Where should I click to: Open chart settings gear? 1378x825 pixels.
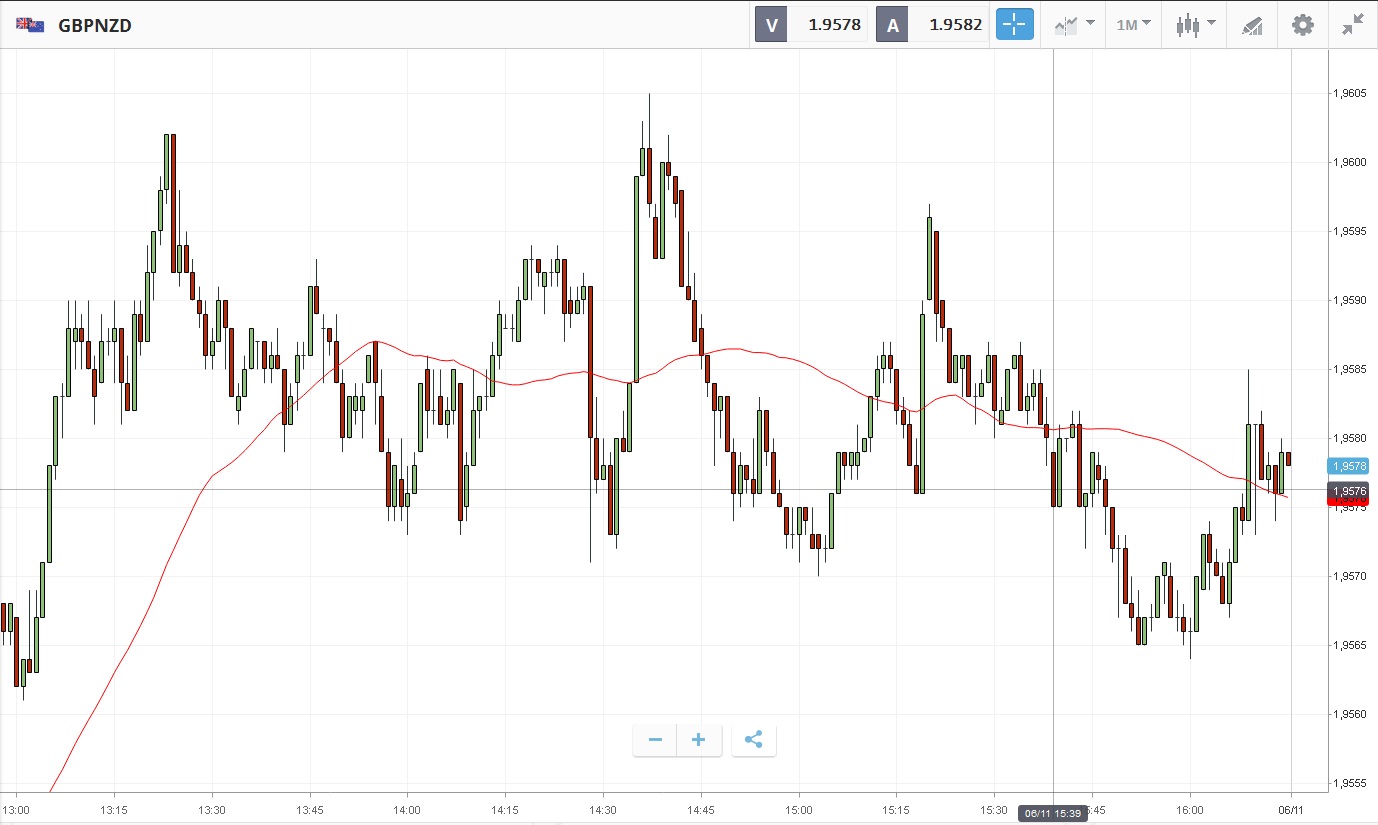pyautogui.click(x=1302, y=25)
